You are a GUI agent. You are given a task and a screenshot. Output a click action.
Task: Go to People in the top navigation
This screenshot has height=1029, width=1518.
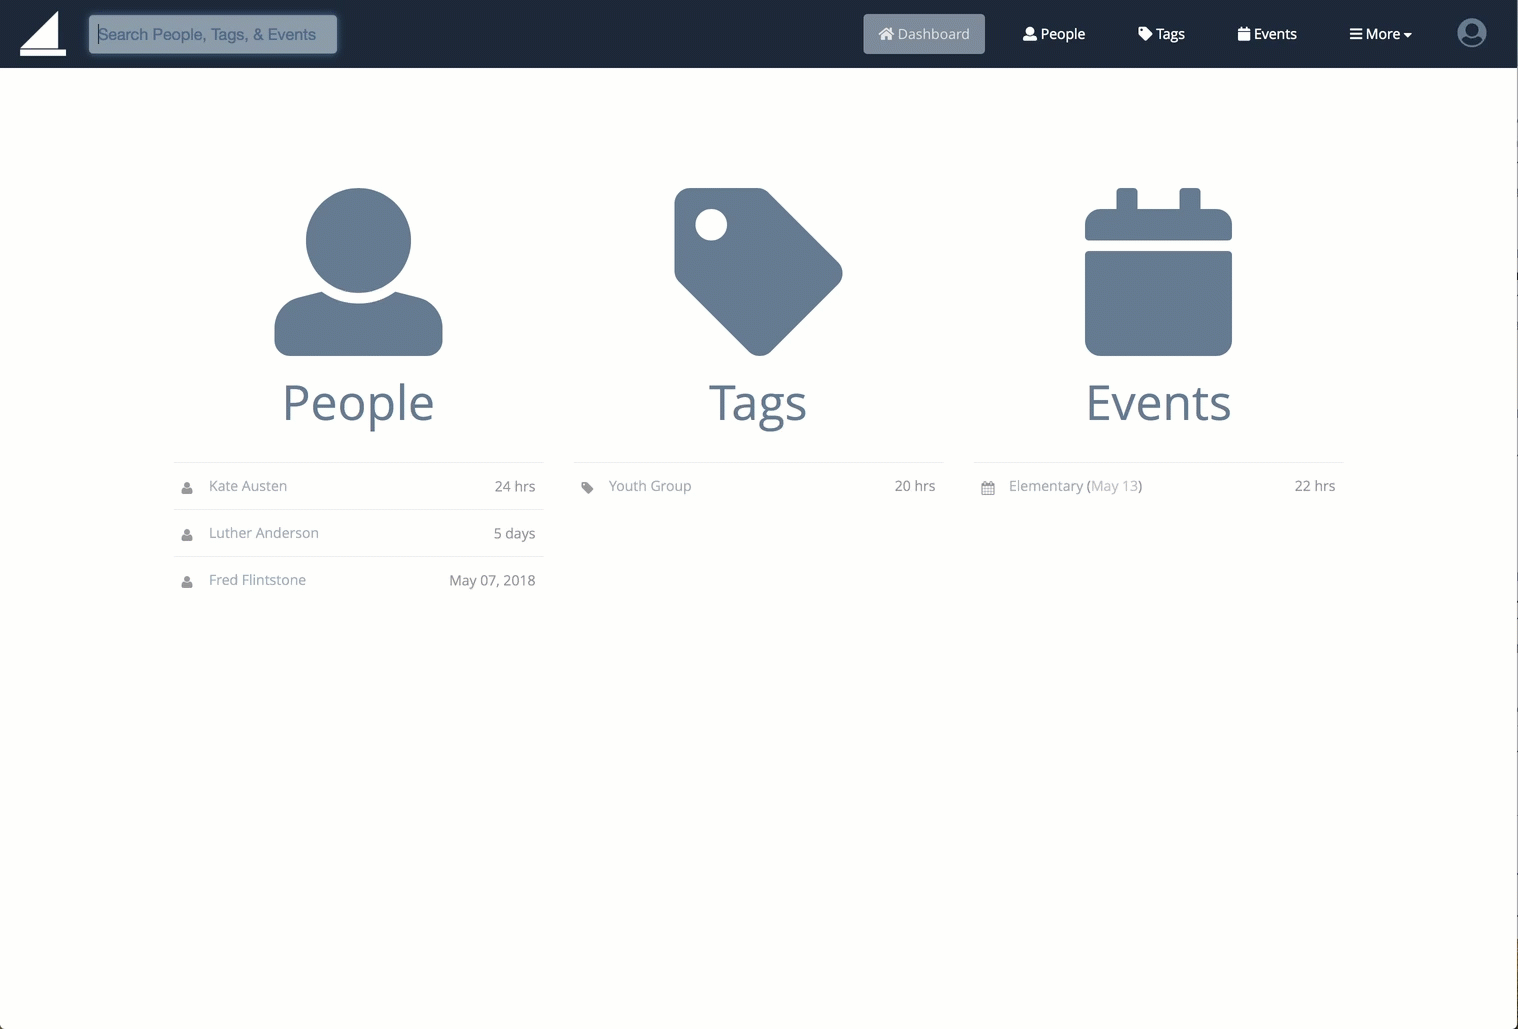click(x=1054, y=34)
